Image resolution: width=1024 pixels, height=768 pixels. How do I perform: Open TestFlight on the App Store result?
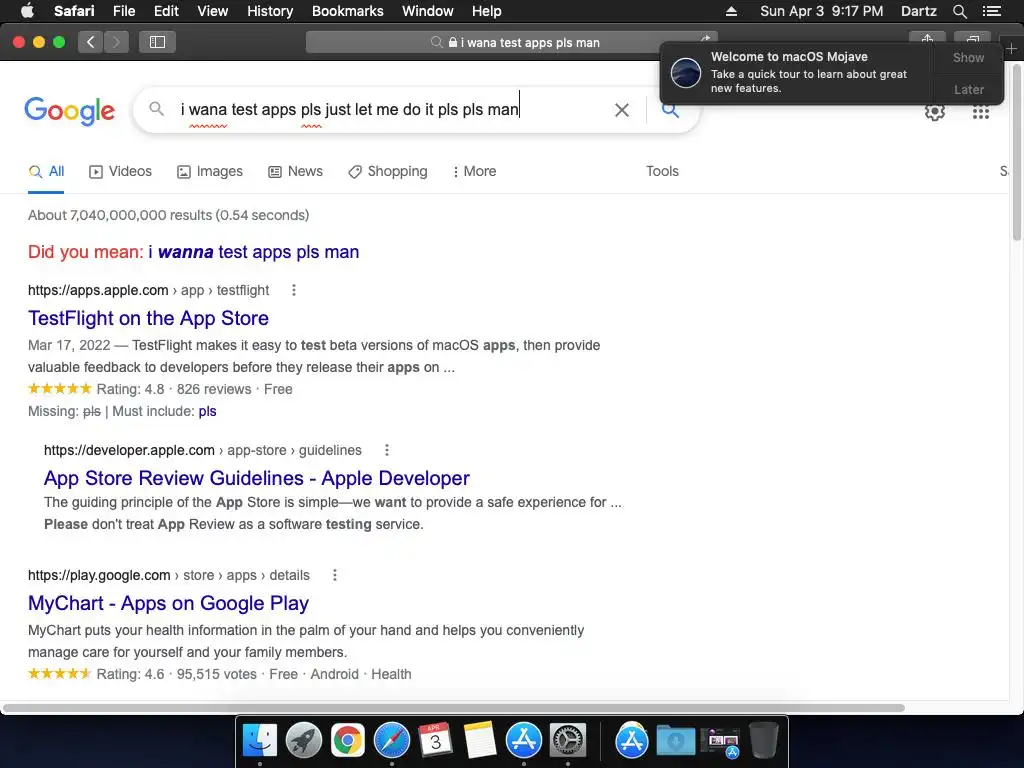[x=148, y=318]
